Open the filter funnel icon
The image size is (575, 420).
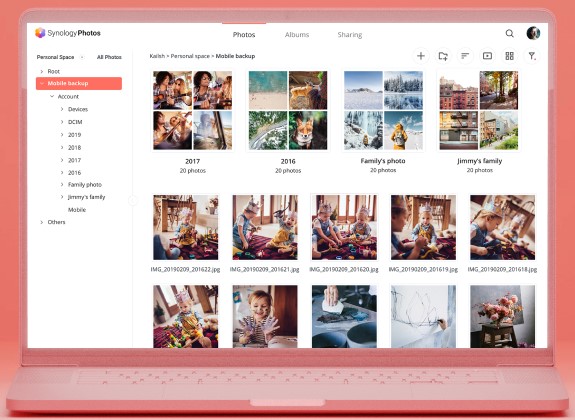pyautogui.click(x=532, y=56)
